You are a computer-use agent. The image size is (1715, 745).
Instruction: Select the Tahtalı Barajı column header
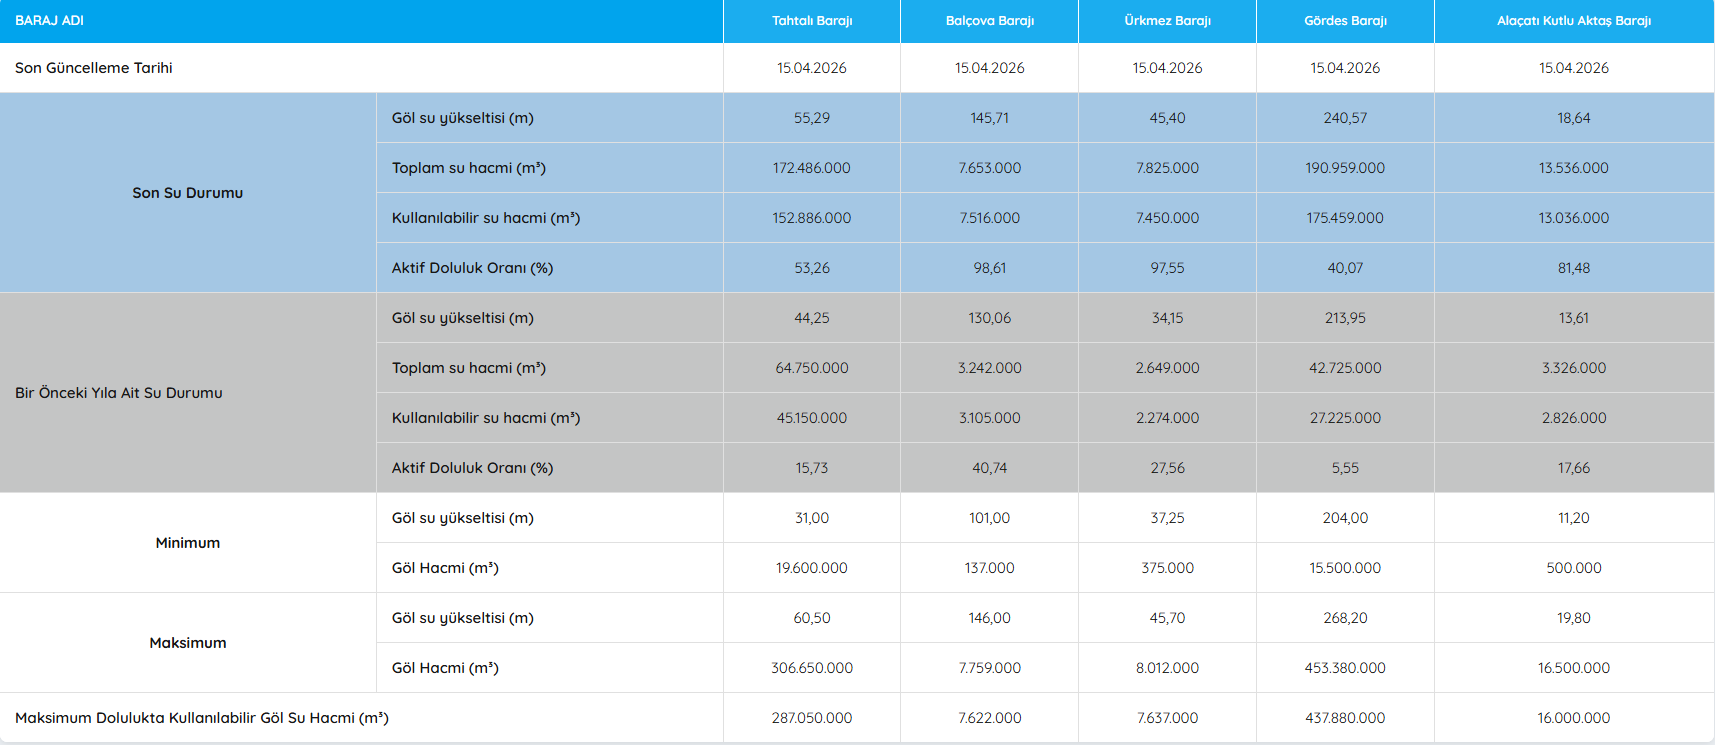pyautogui.click(x=811, y=21)
